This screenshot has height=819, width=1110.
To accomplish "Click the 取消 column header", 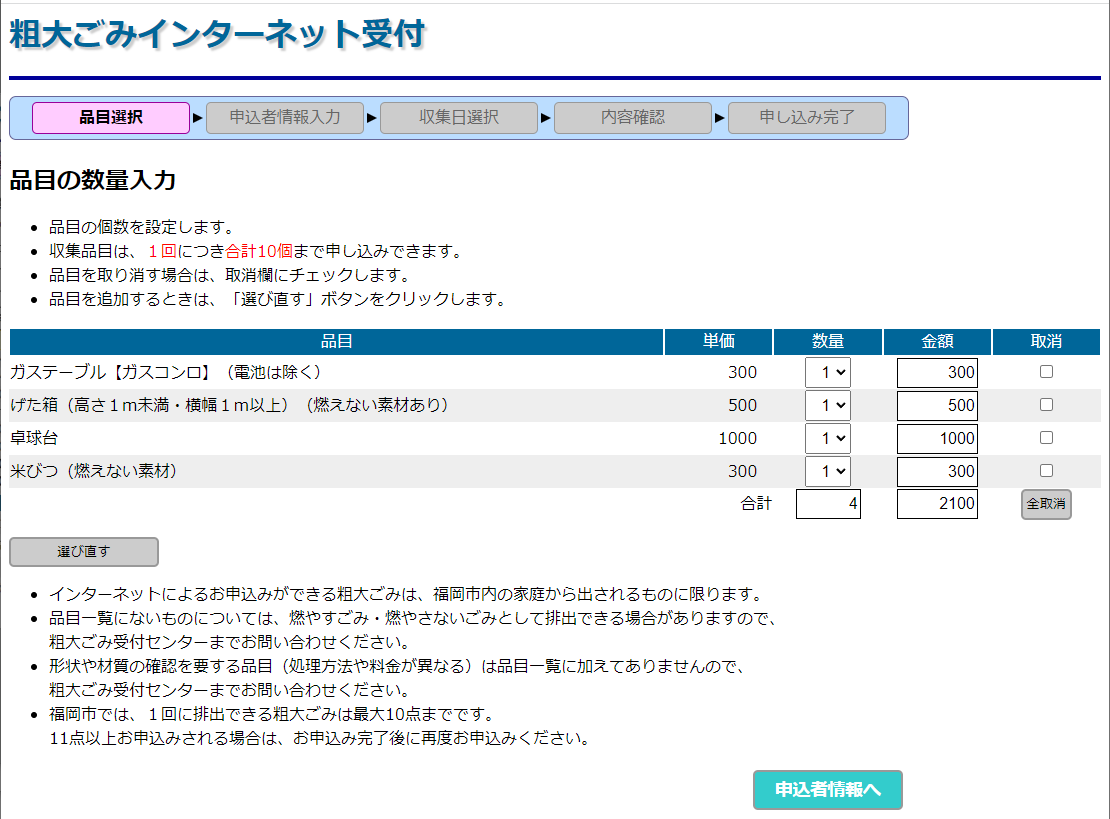I will (1046, 341).
